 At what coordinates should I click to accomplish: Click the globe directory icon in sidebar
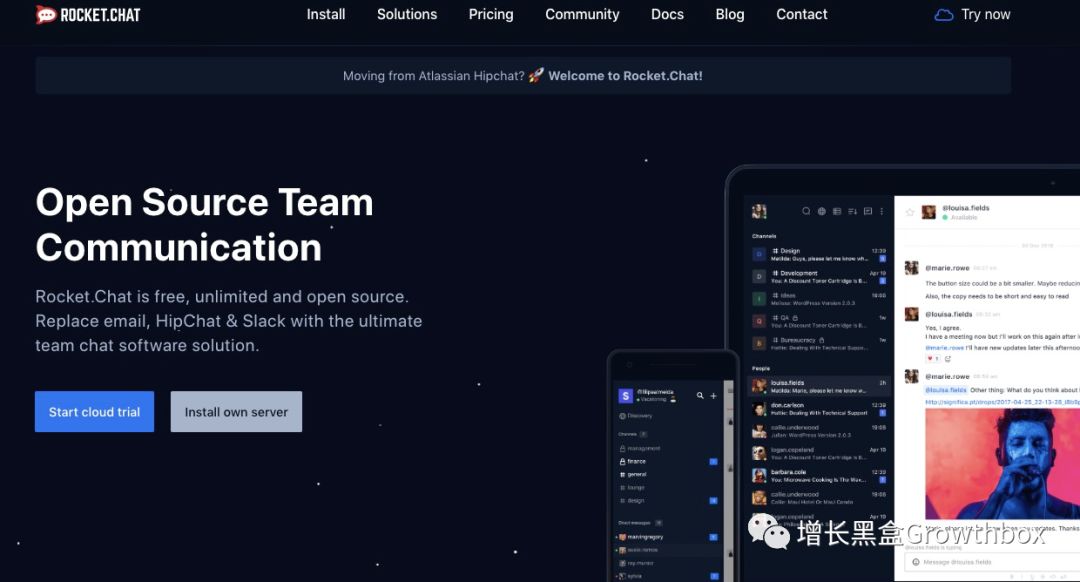(x=822, y=212)
